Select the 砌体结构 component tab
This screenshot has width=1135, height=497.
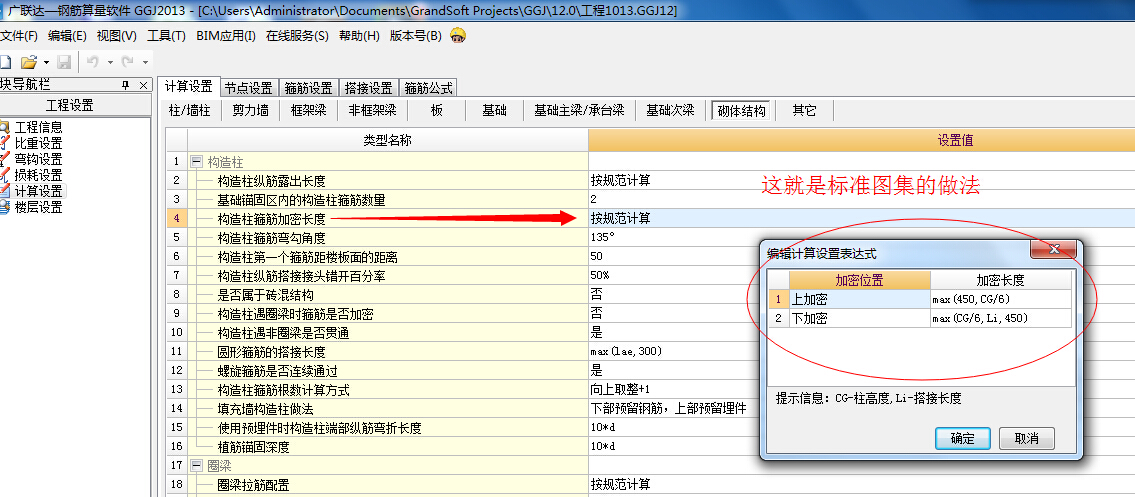point(742,111)
